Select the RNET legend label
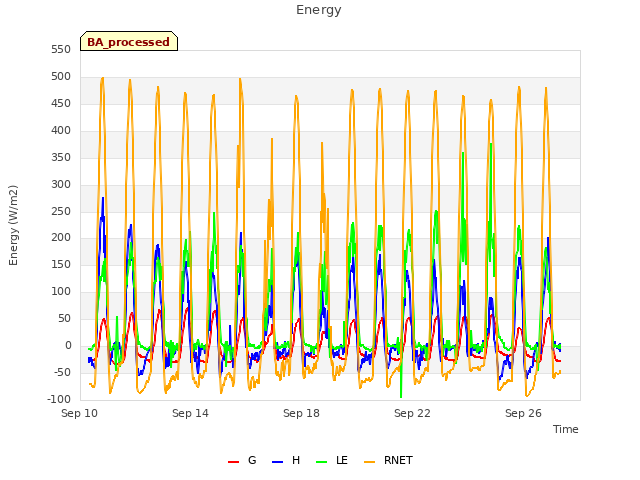This screenshot has width=640, height=480. pos(398,460)
